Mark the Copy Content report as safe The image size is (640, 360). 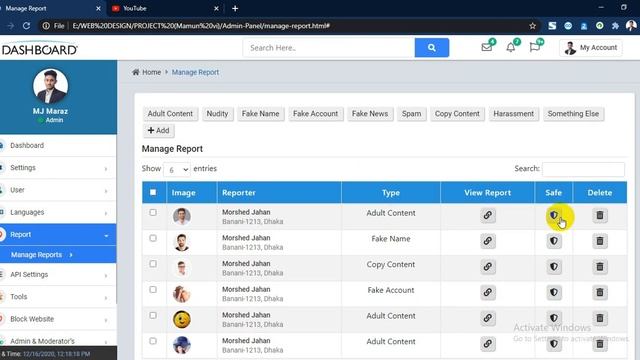pyautogui.click(x=554, y=267)
